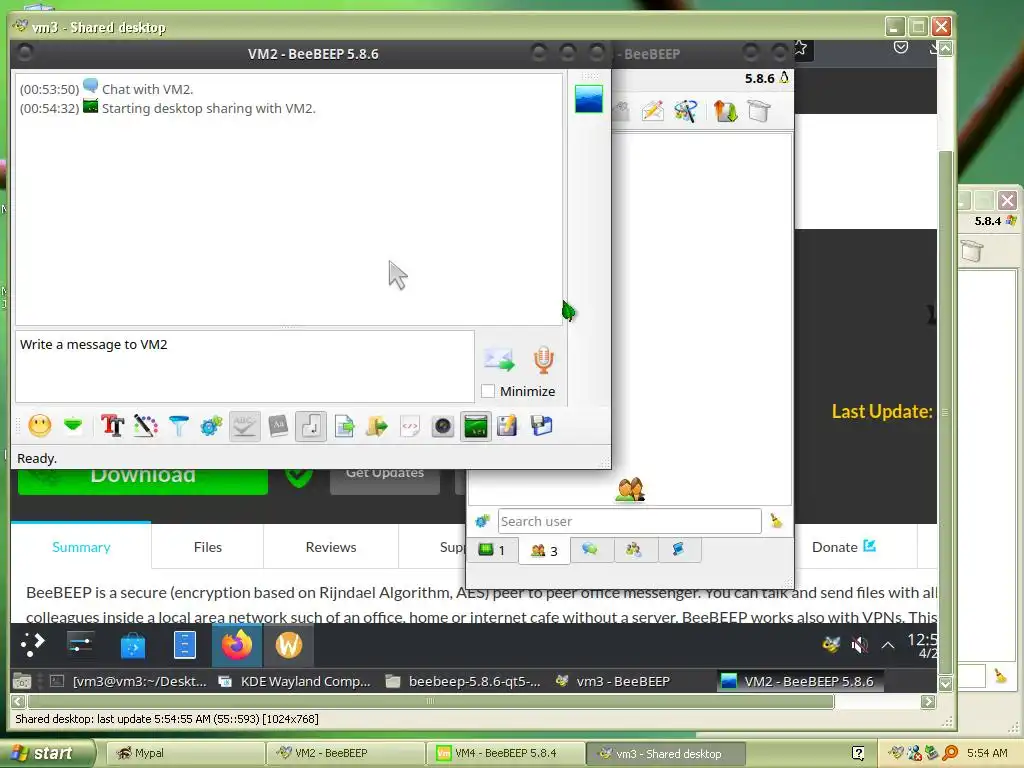Click the green down-arrow preset messages icon
Viewport: 1024px width, 768px height.
[x=73, y=426]
